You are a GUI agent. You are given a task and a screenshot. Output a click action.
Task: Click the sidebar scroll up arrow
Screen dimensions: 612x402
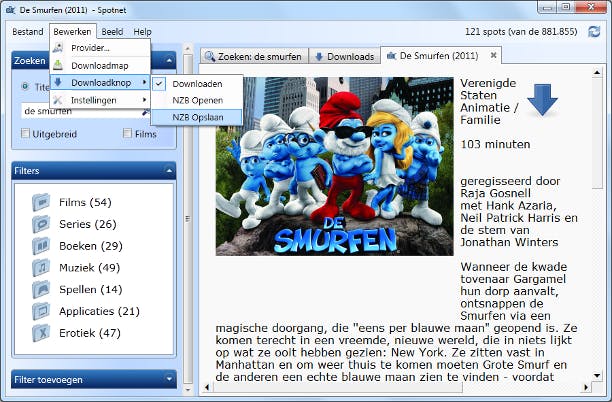188,49
